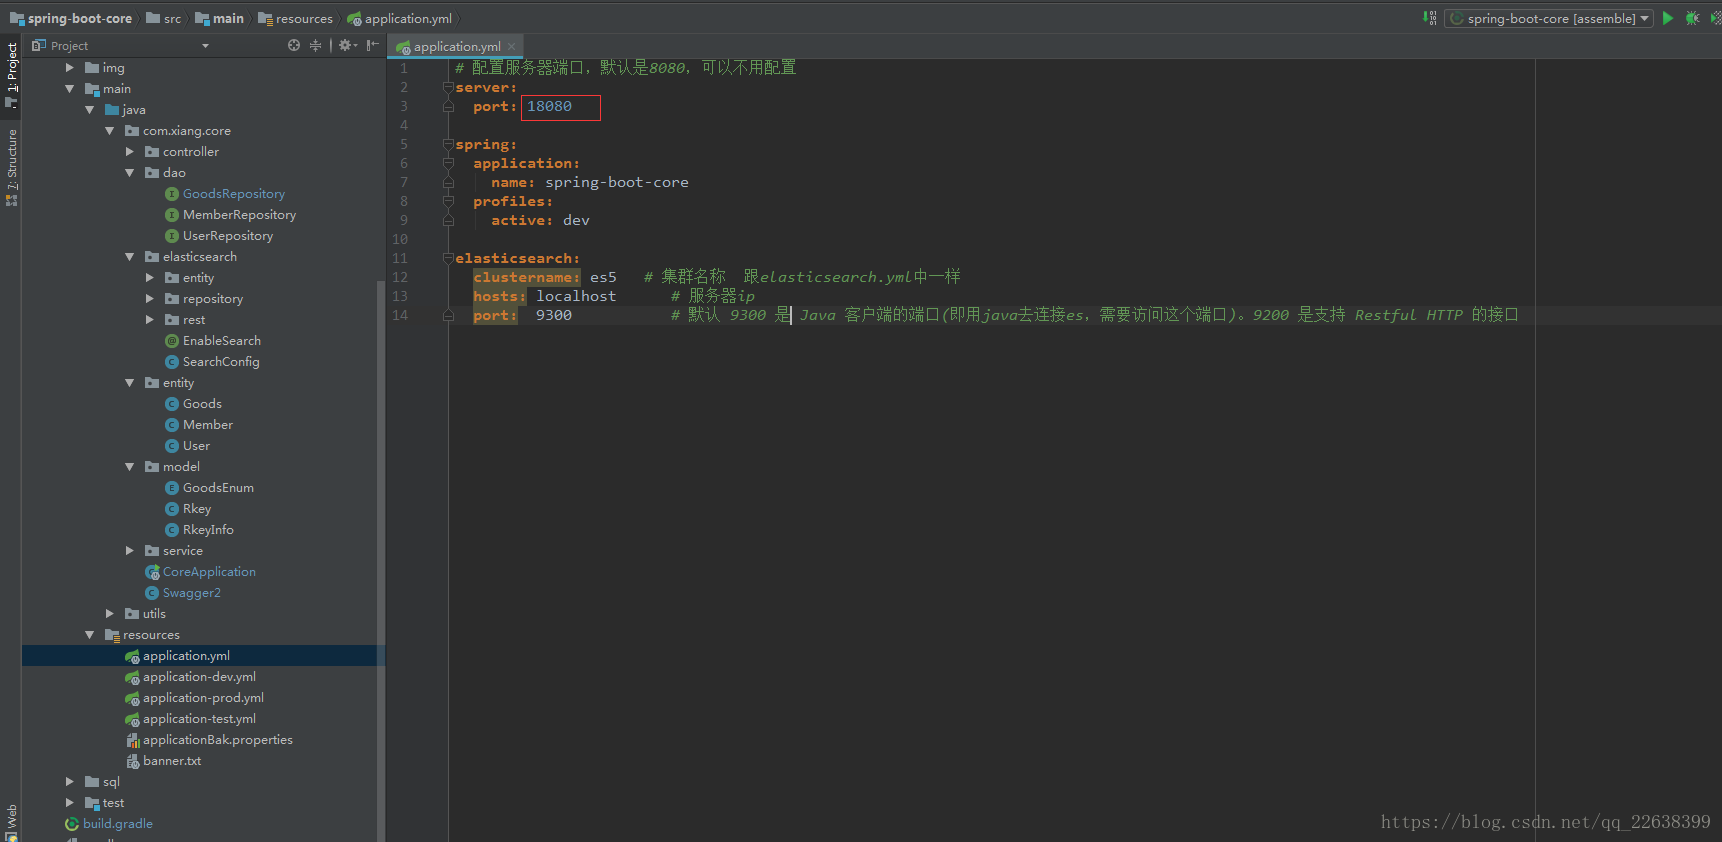Select application-dev.yml in the project tree
1722x842 pixels.
198,677
